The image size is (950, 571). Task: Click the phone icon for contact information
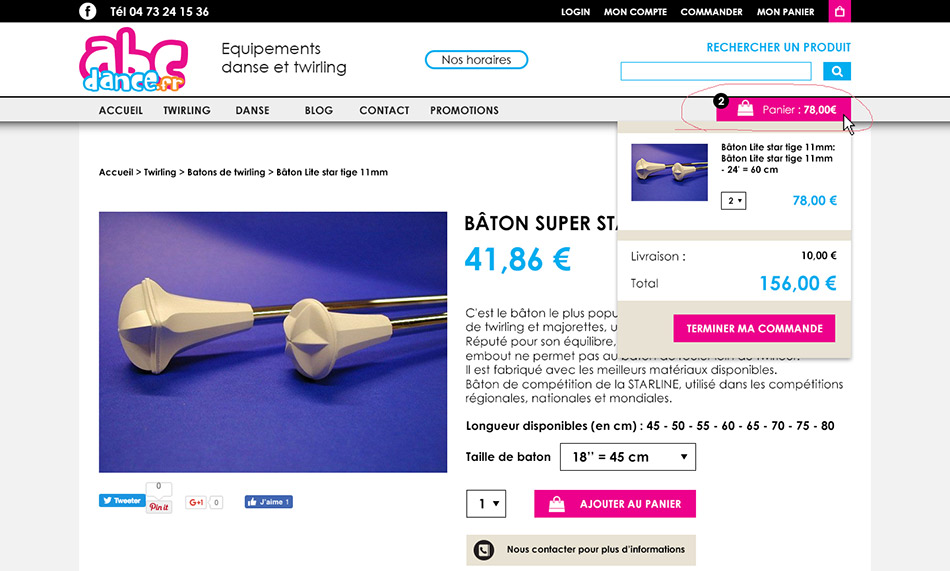click(483, 550)
